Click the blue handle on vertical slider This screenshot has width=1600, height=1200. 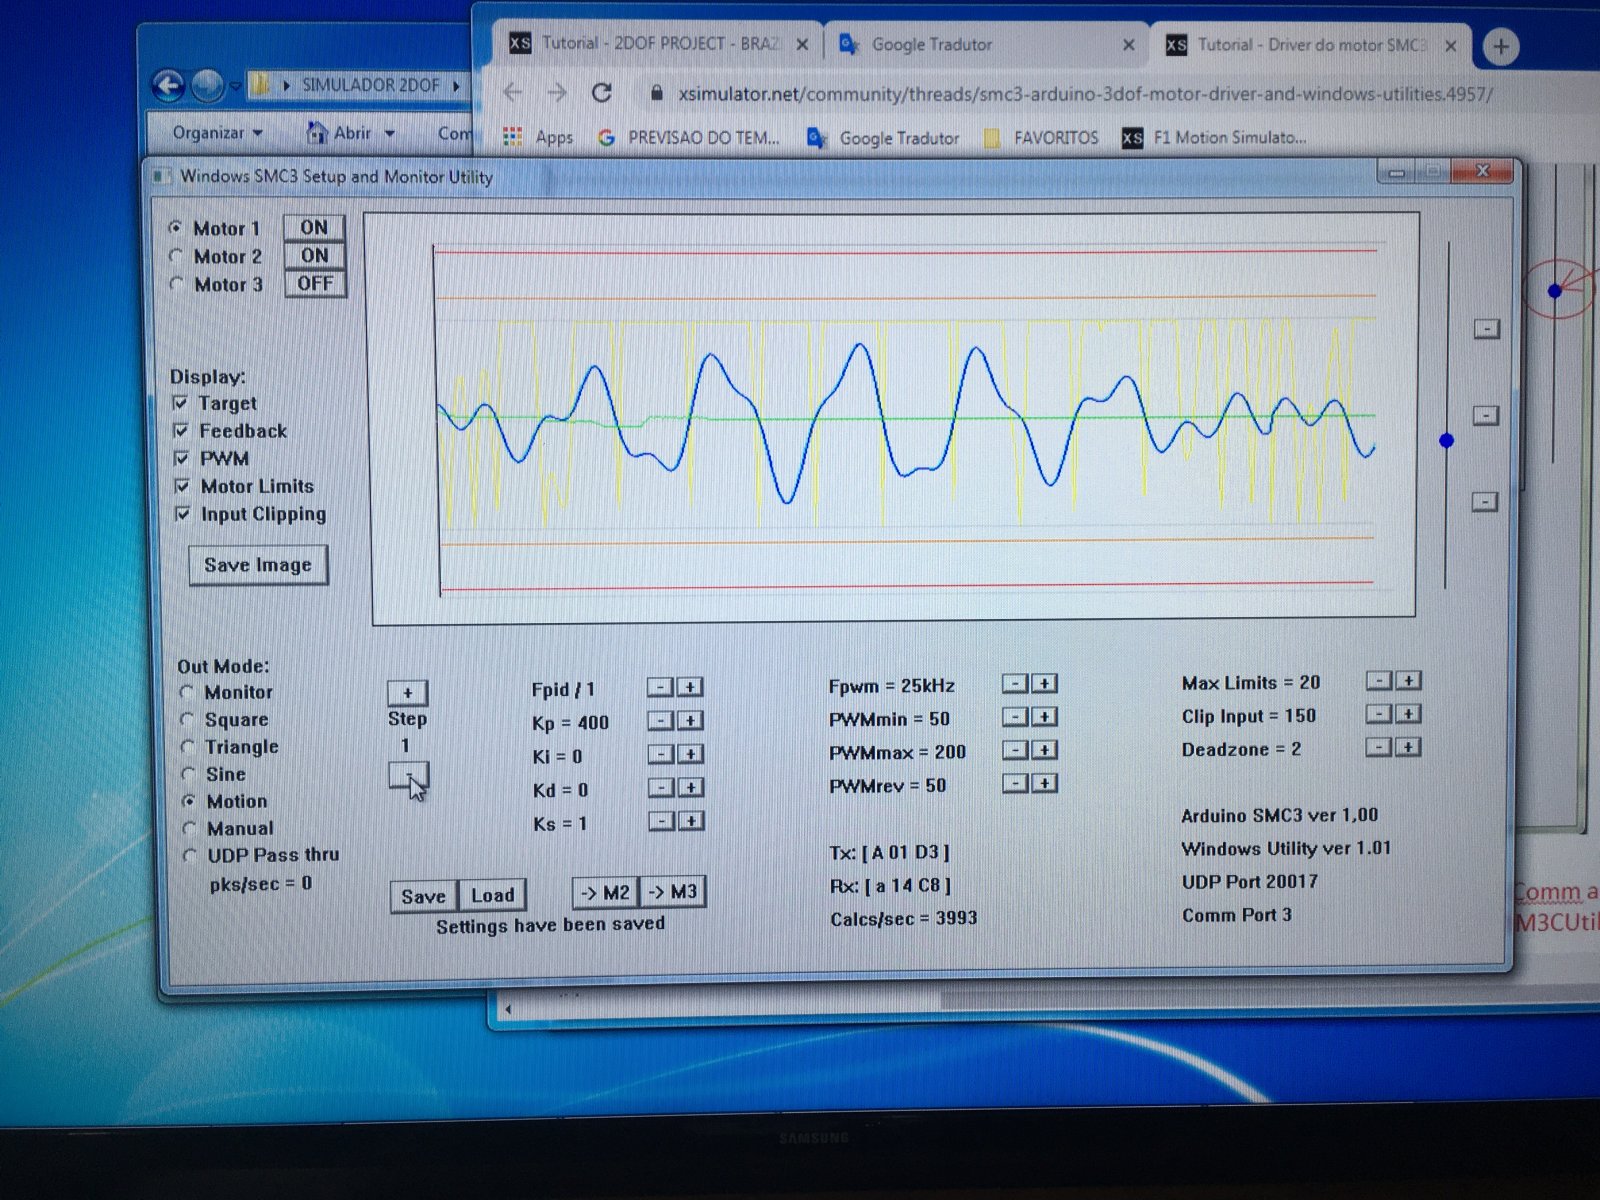coord(1446,440)
